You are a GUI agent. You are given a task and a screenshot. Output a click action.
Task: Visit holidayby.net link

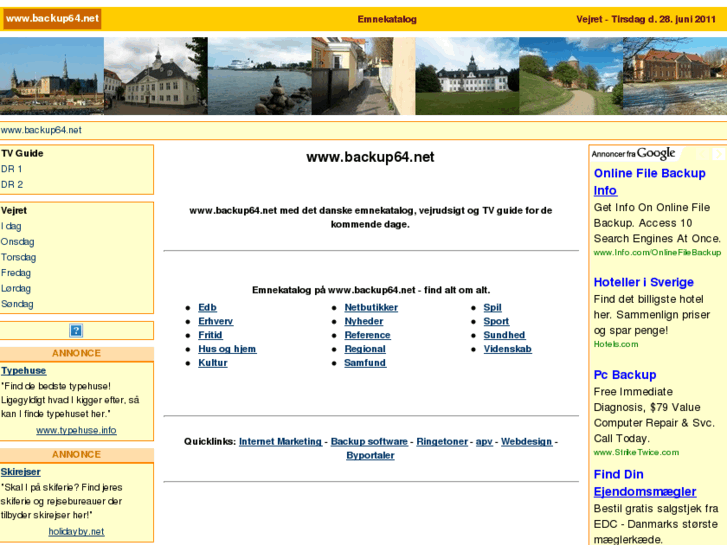[x=76, y=532]
